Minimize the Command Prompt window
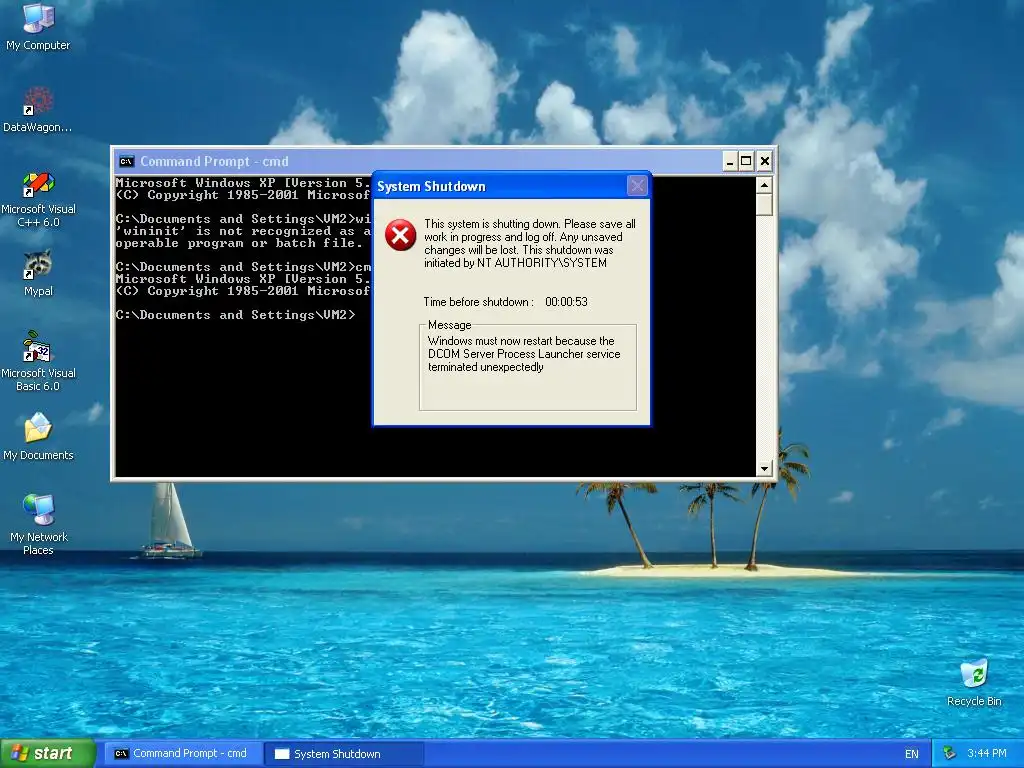 pos(730,161)
